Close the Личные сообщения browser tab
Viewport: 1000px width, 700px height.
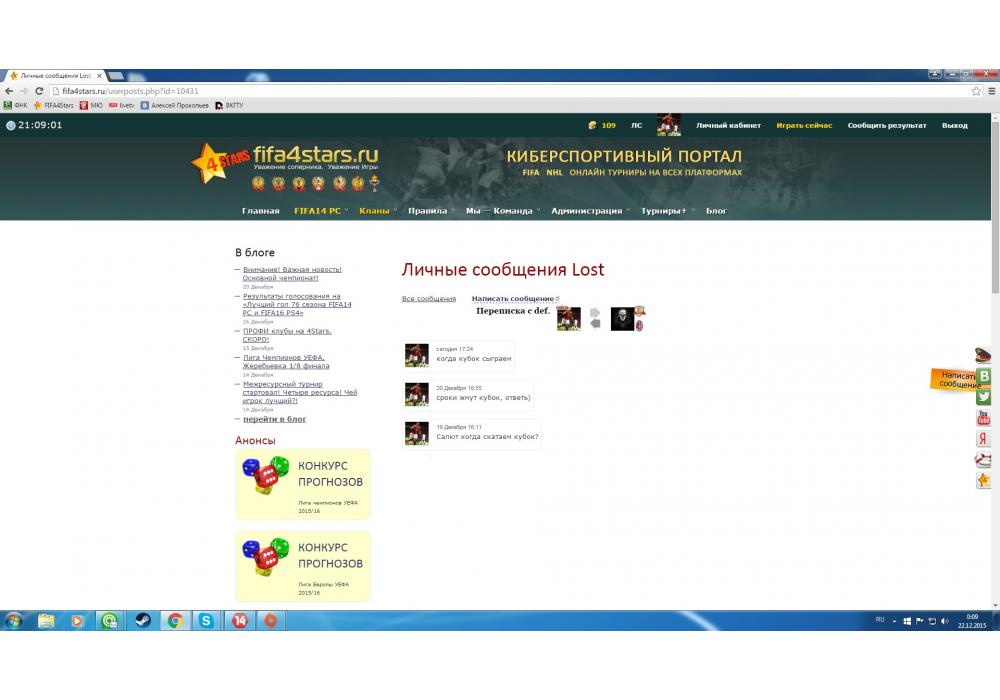pyautogui.click(x=99, y=75)
